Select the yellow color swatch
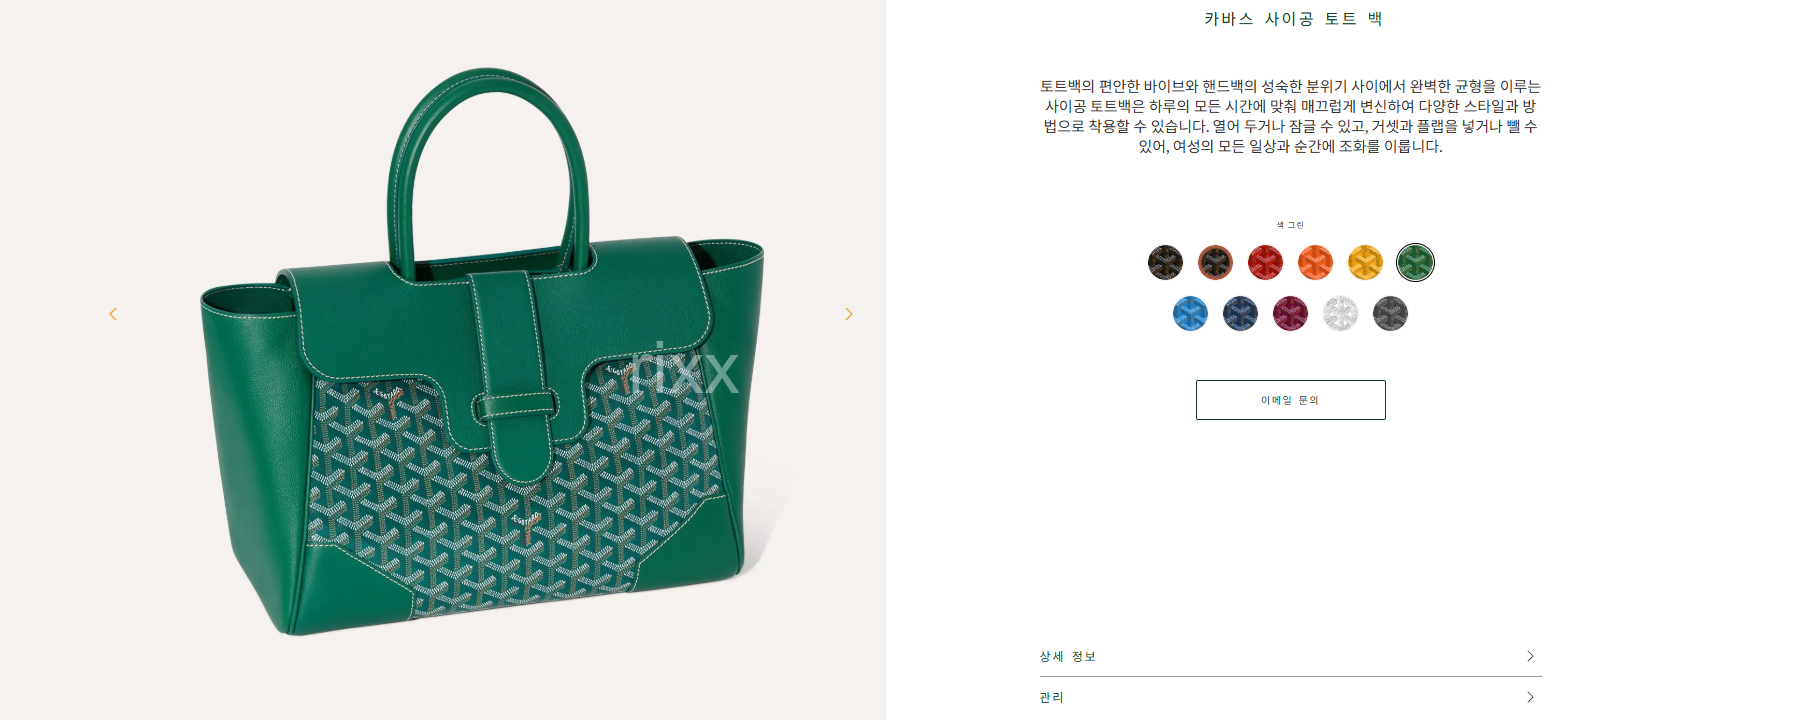 click(1365, 262)
